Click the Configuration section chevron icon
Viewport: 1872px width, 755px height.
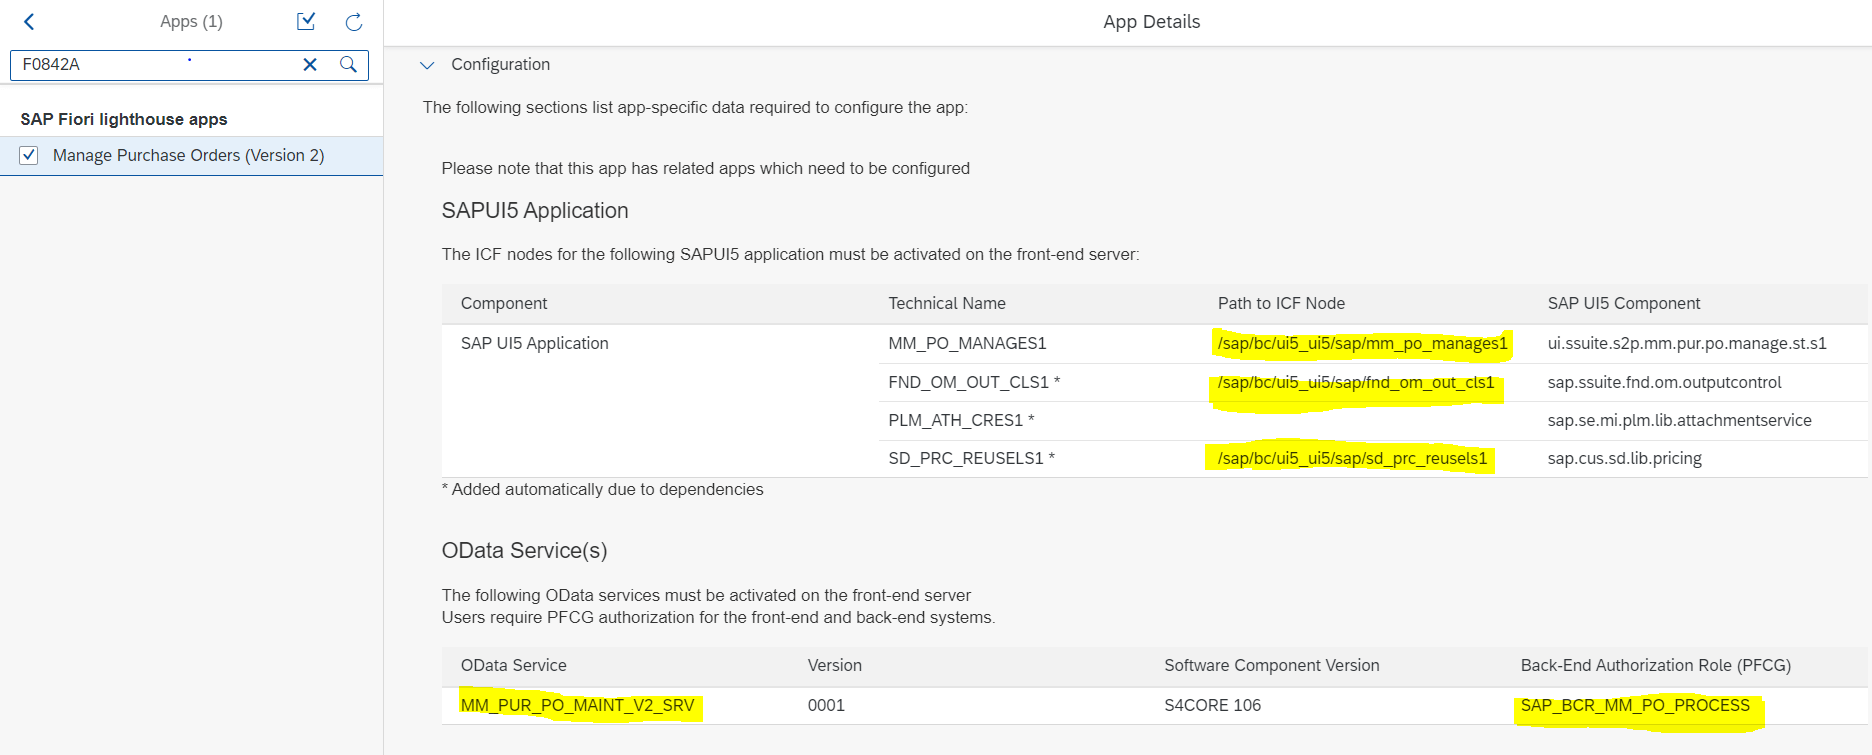coord(428,64)
